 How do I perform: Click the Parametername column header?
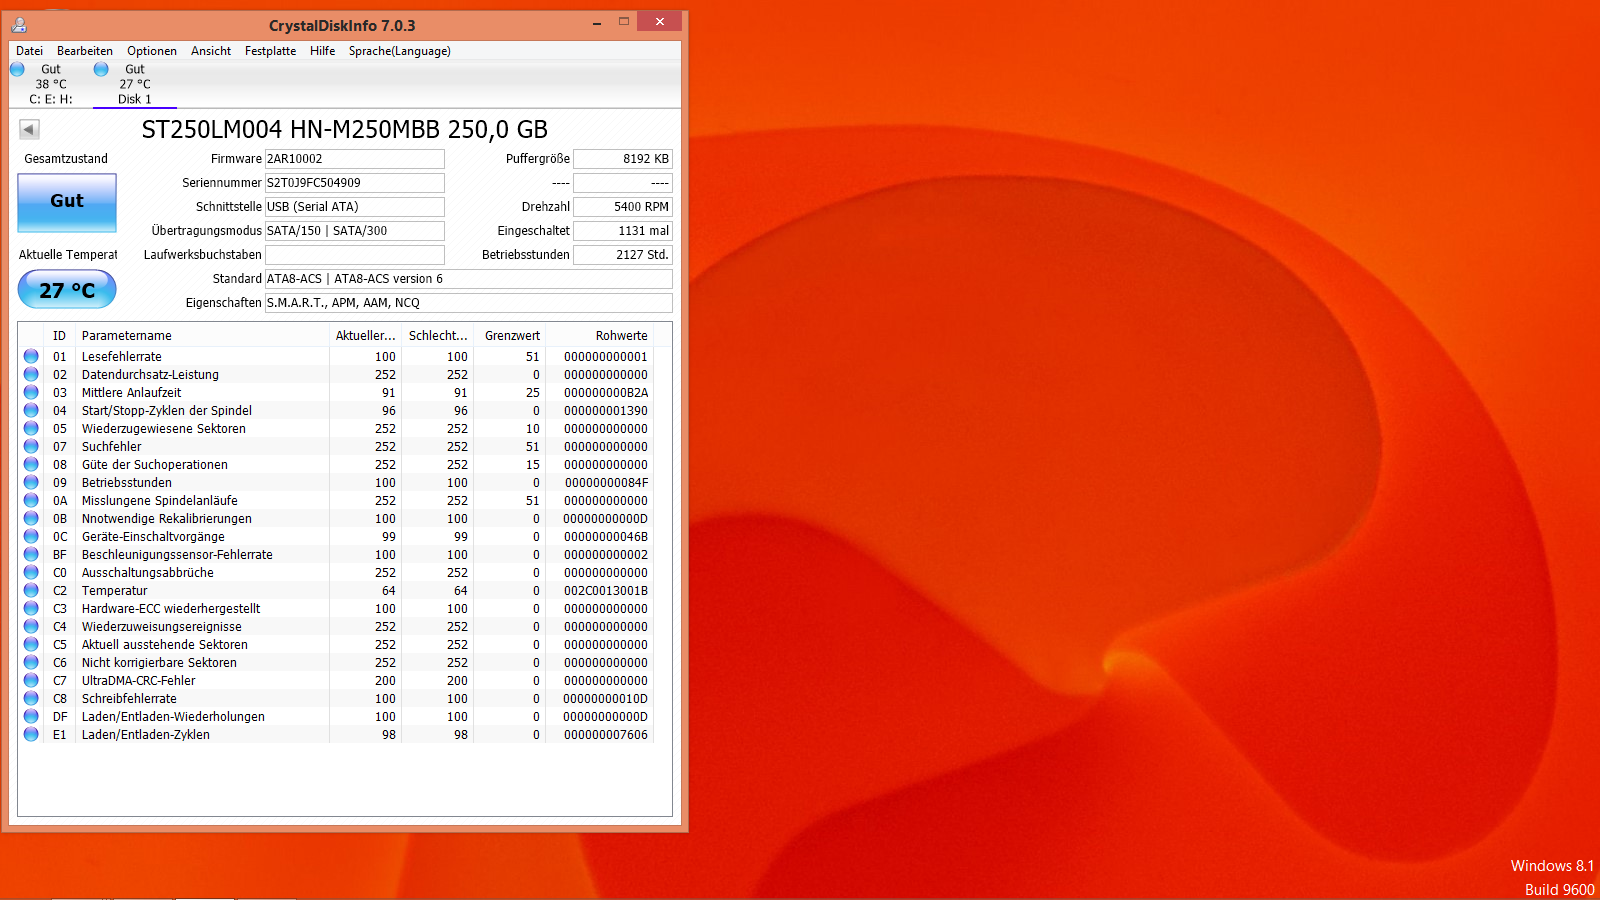(x=203, y=336)
